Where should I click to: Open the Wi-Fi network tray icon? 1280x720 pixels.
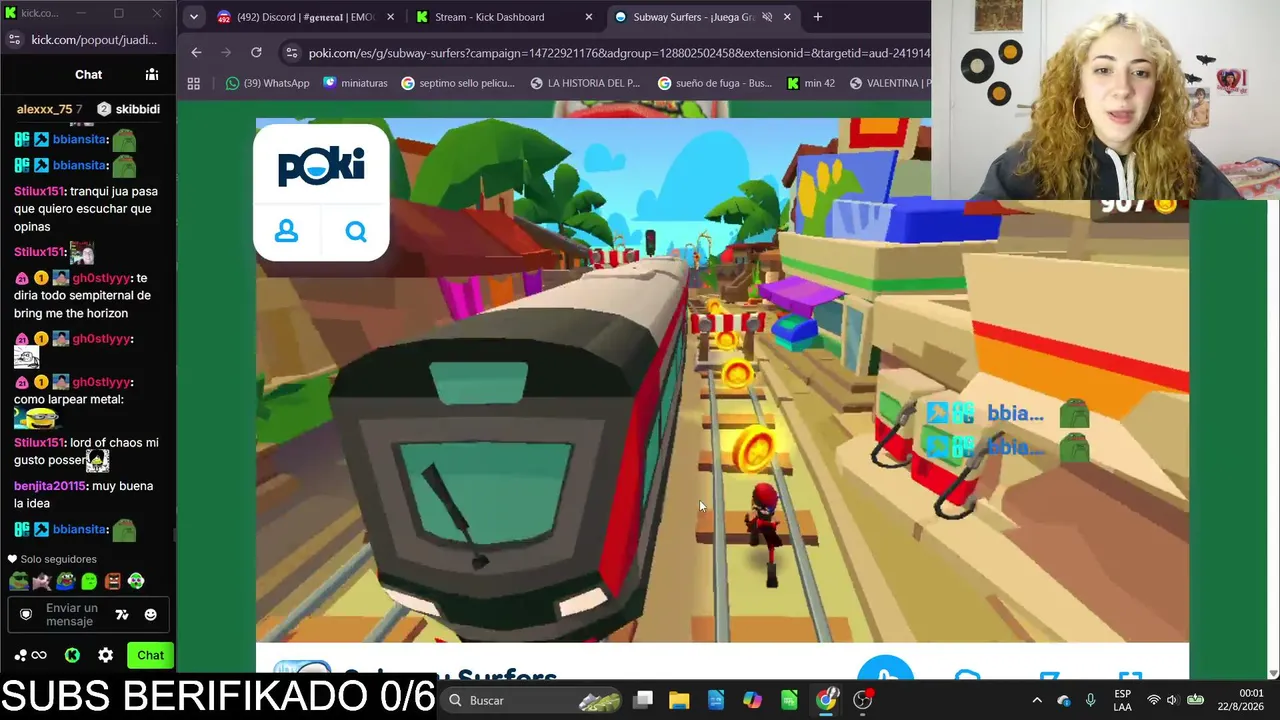click(x=1153, y=700)
